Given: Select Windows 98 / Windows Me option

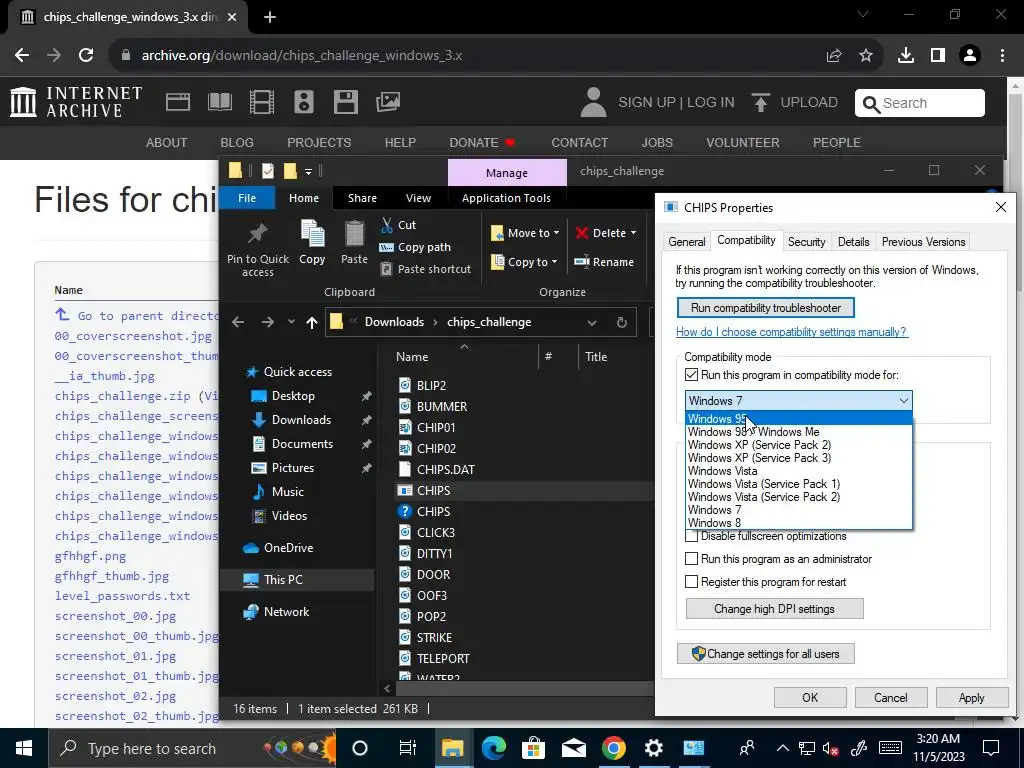Looking at the screenshot, I should 799,432.
